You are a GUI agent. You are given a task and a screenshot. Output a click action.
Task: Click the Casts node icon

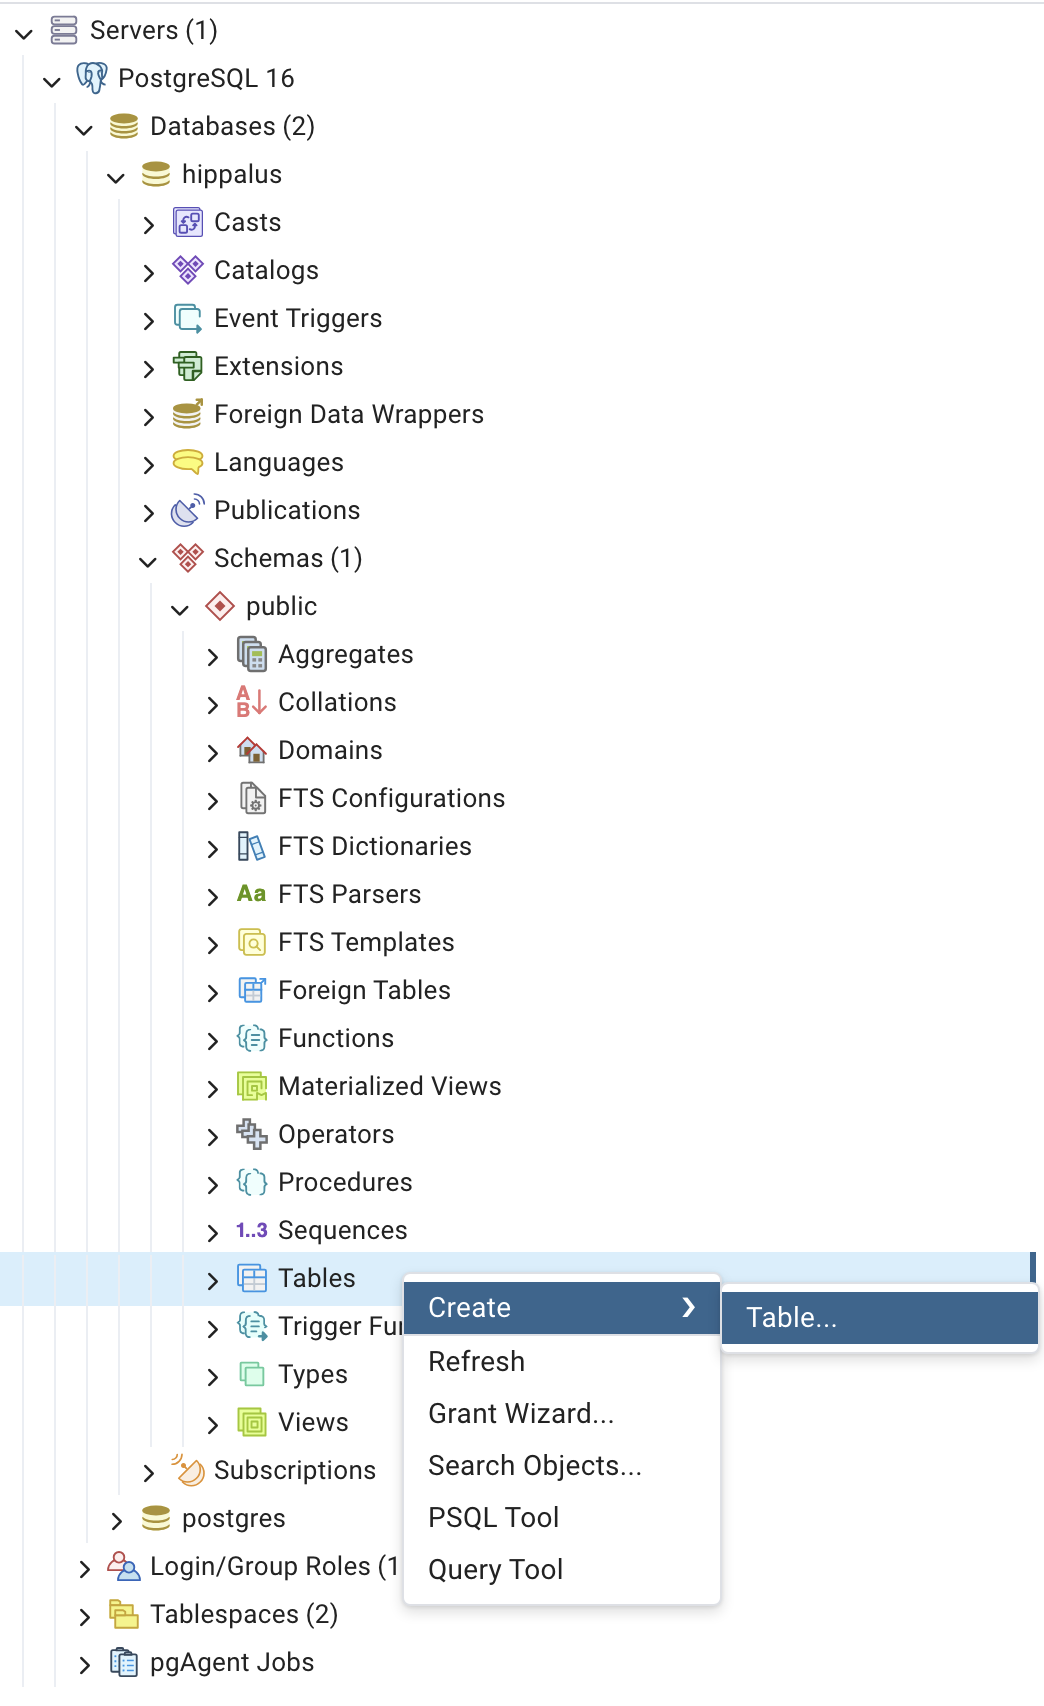tap(188, 222)
